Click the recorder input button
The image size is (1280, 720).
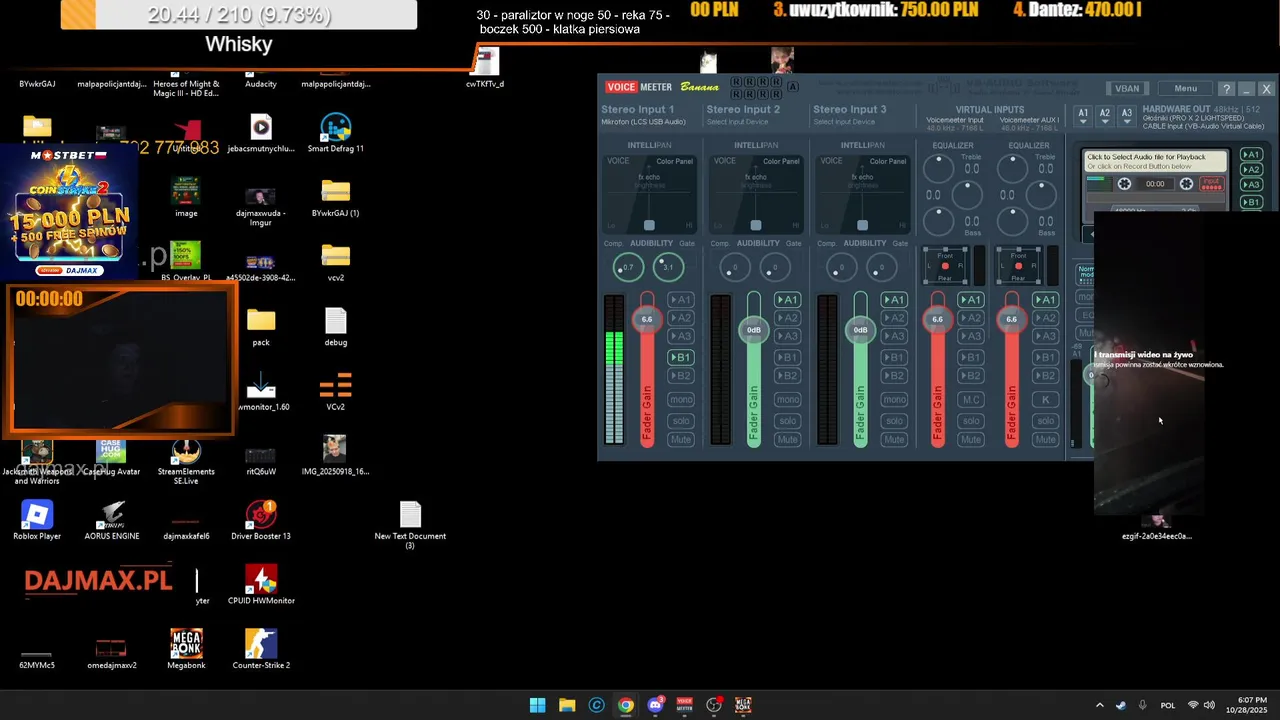tap(1212, 184)
